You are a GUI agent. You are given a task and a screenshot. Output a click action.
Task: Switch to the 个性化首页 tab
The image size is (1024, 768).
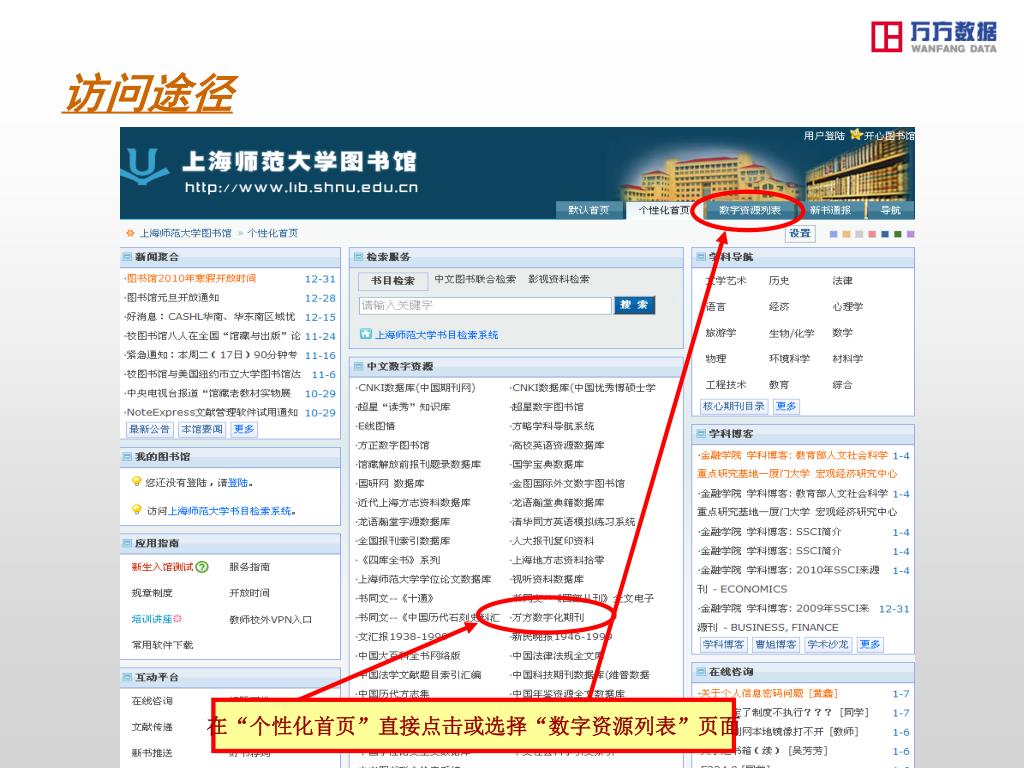663,210
